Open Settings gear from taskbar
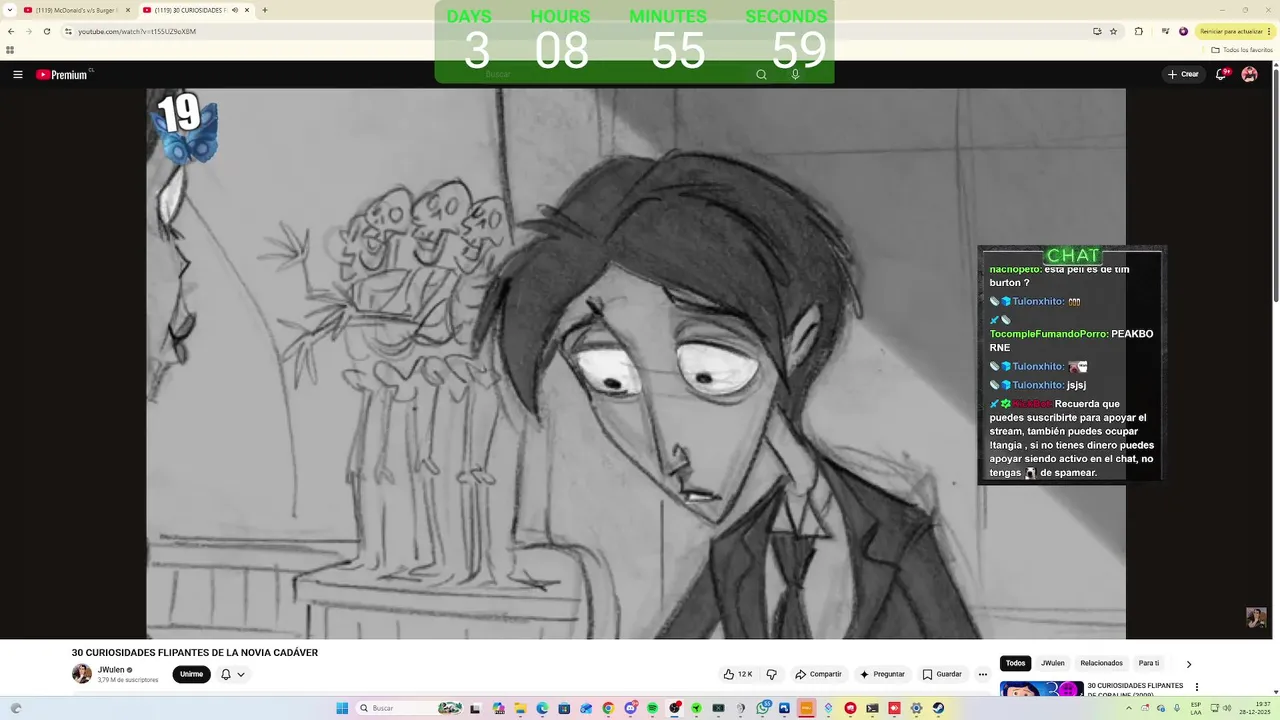 (x=916, y=708)
